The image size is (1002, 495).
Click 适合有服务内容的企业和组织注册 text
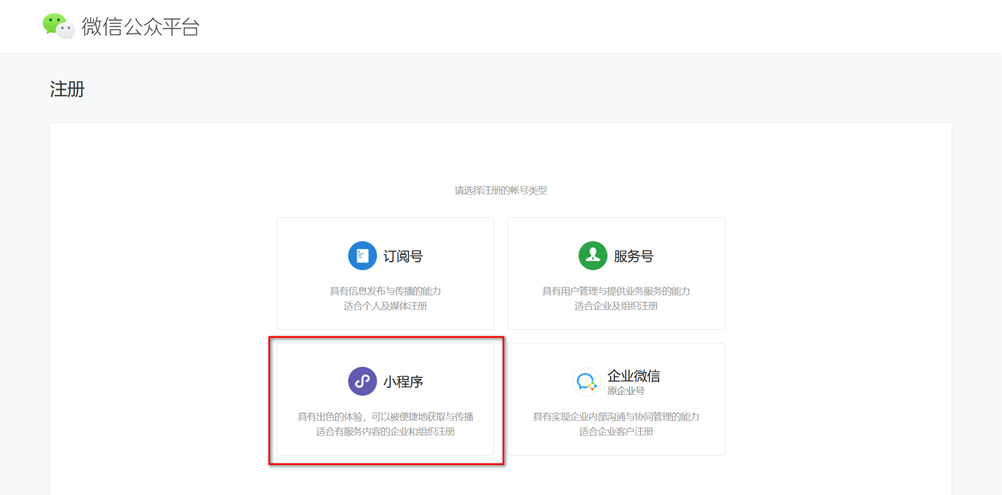[x=385, y=432]
